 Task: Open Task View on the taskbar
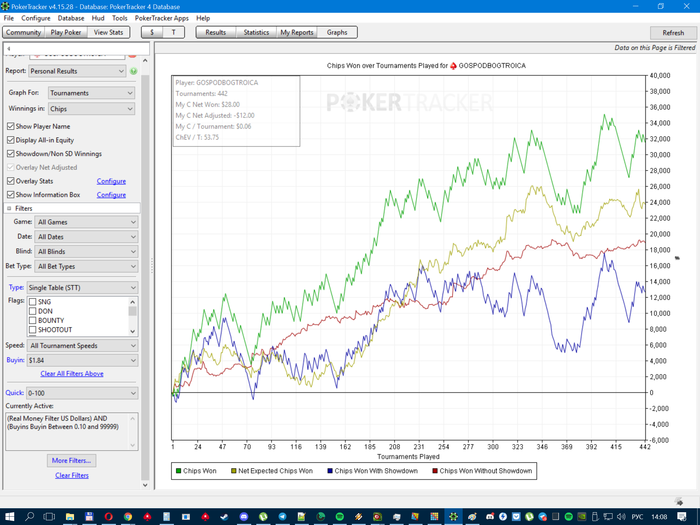[49, 517]
